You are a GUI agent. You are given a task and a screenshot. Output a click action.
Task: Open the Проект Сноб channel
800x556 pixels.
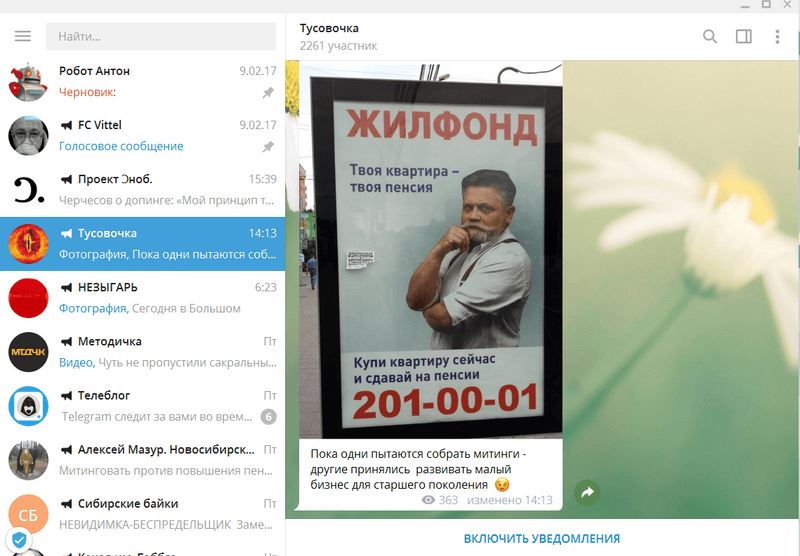coord(142,190)
